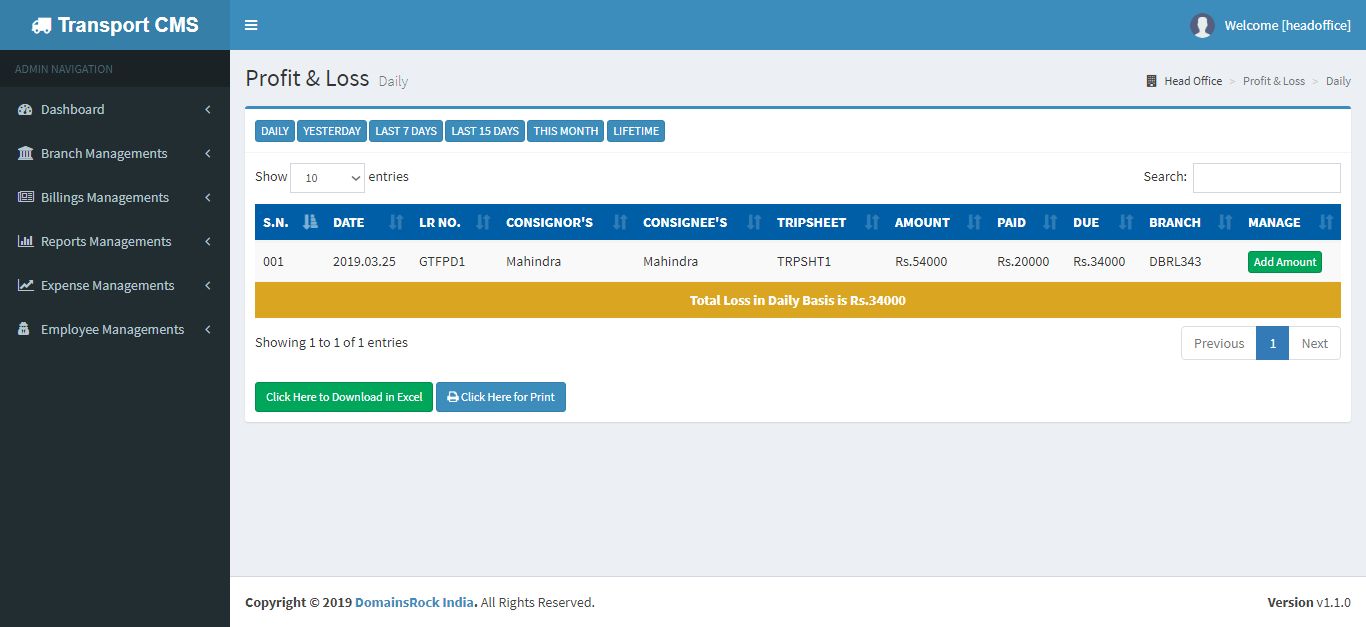Select the YESTERDAY filter tab
The image size is (1366, 627).
(x=332, y=131)
